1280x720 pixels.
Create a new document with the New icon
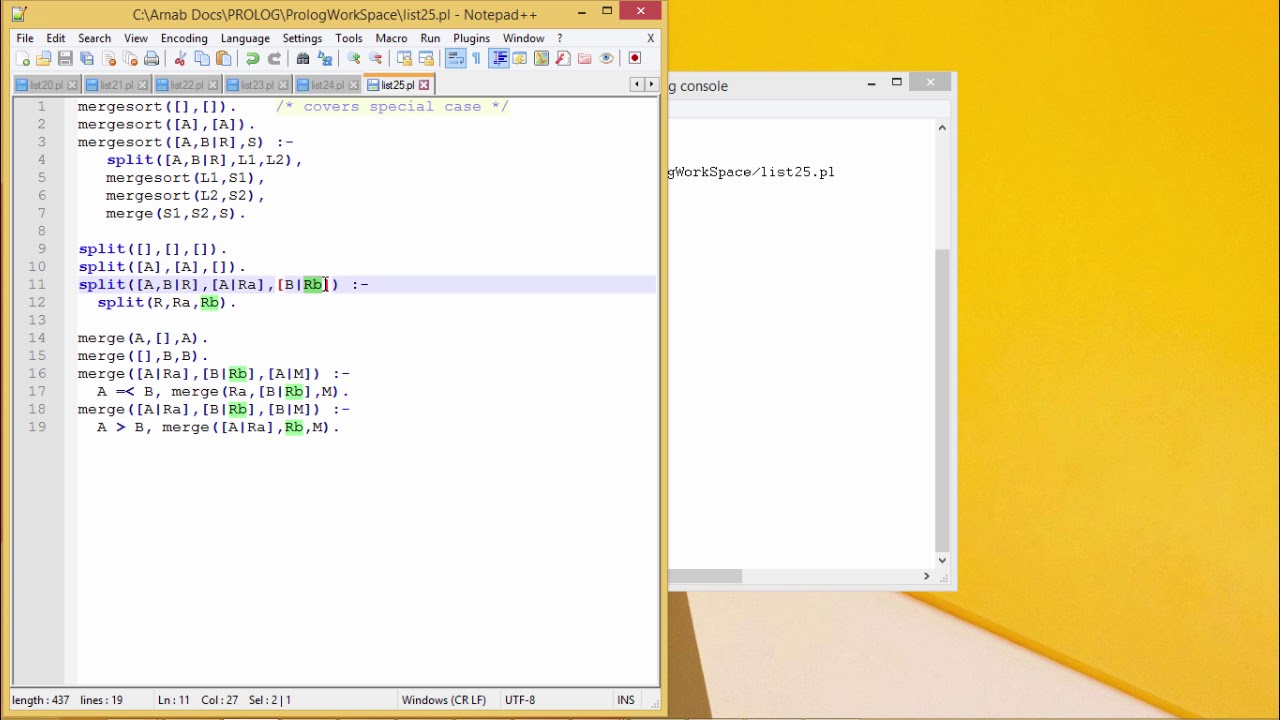[24, 59]
